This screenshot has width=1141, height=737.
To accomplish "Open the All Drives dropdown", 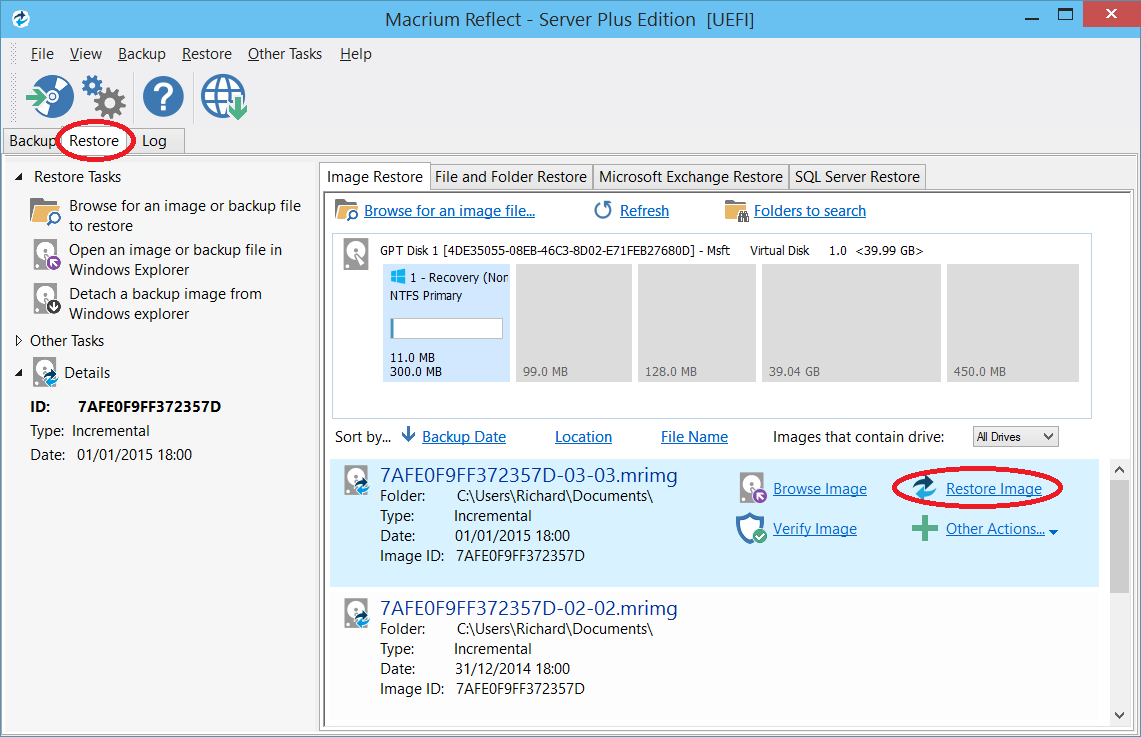I will point(1016,437).
